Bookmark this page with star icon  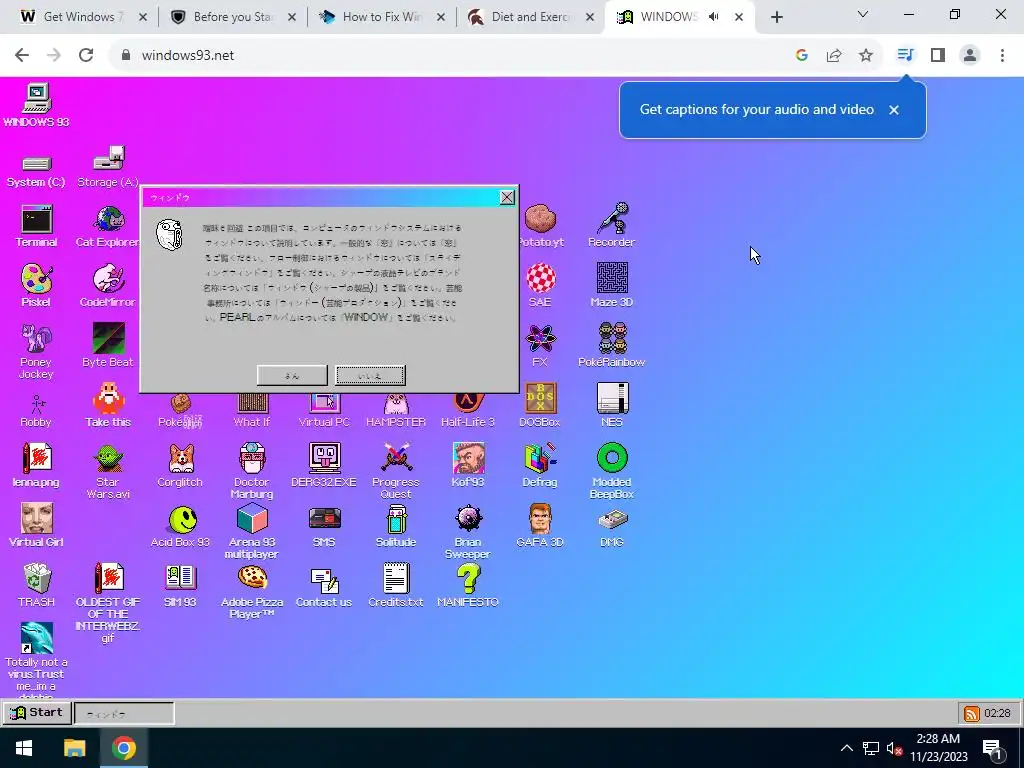point(866,56)
